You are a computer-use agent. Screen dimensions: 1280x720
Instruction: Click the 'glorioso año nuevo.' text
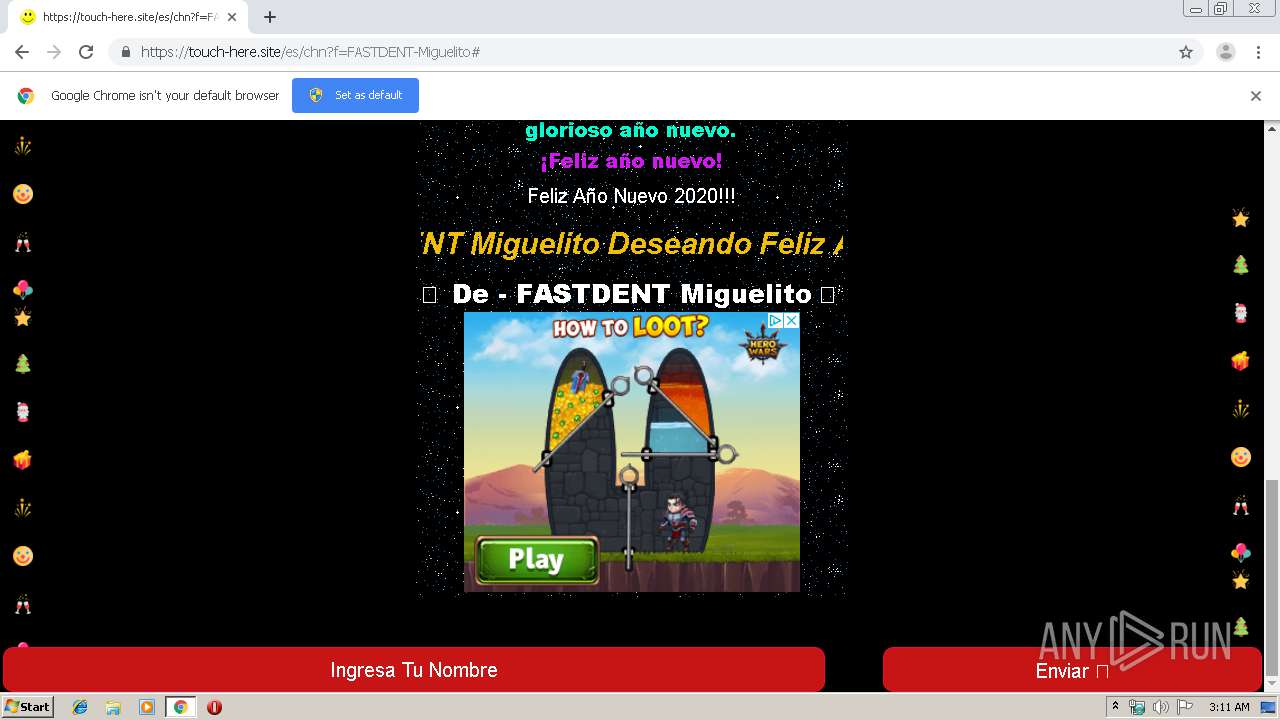[x=630, y=130]
